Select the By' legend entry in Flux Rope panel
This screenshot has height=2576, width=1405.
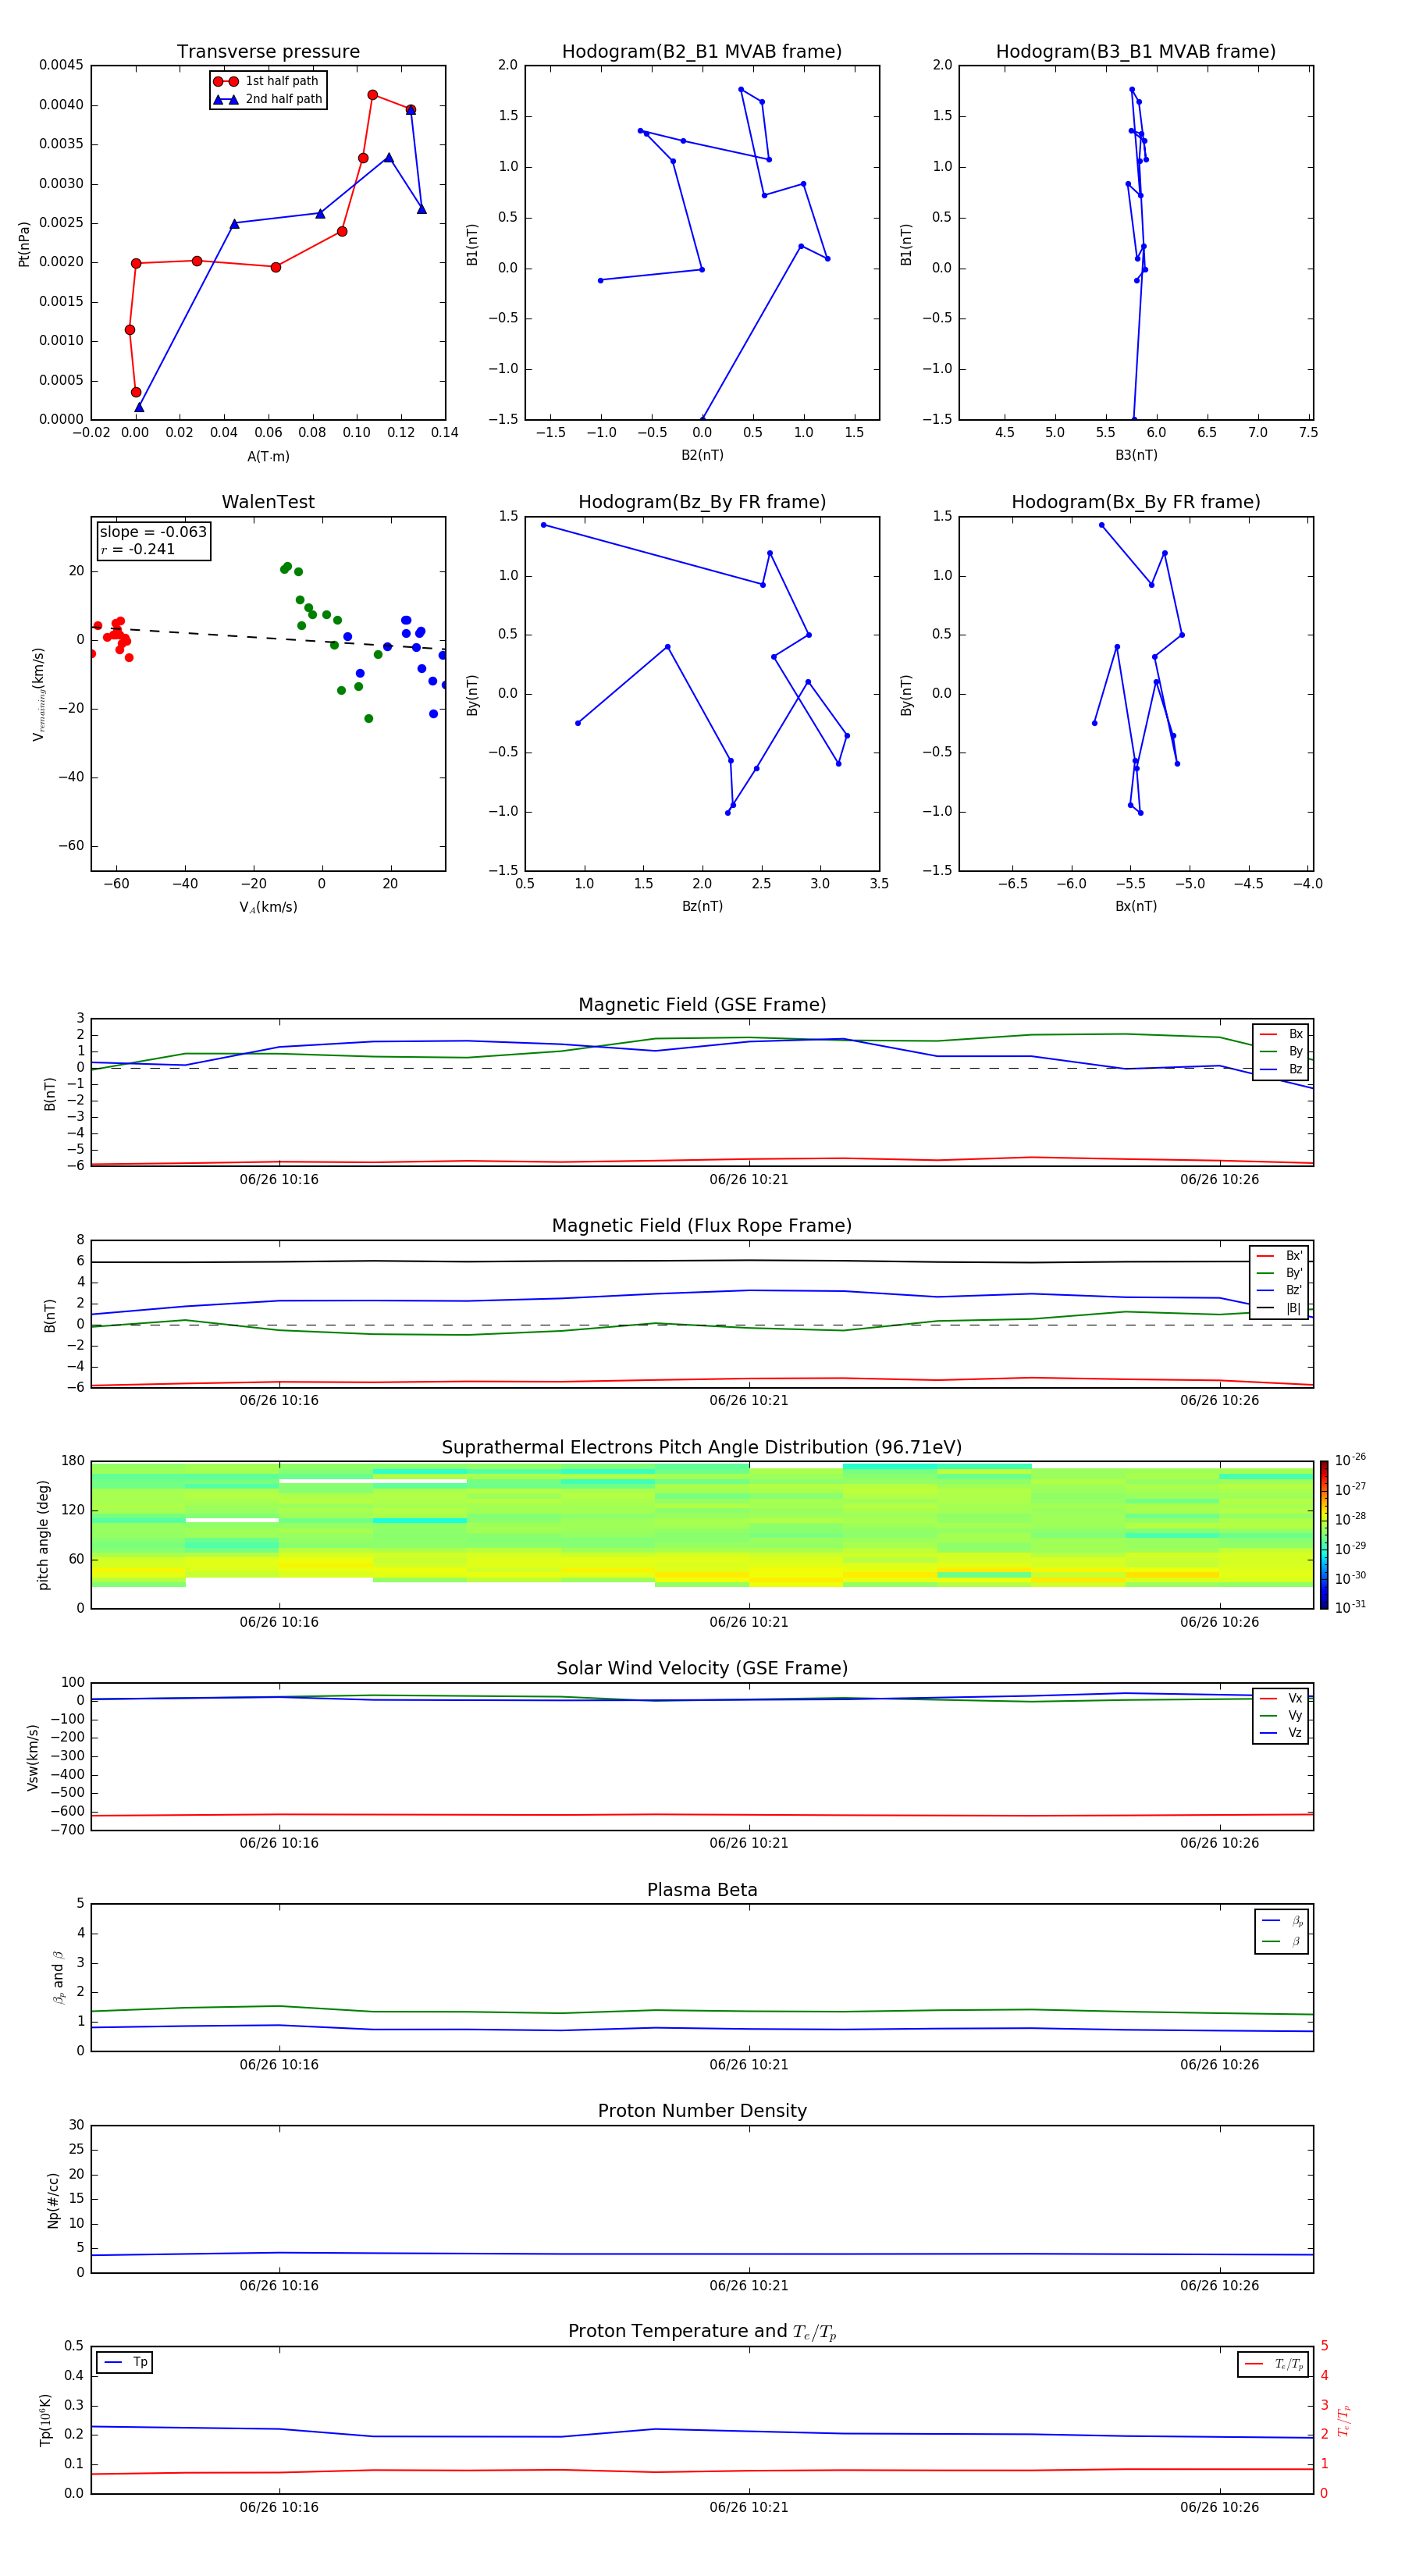click(1280, 1273)
